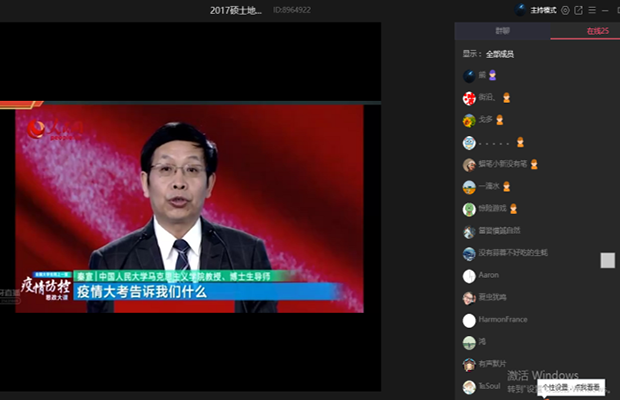Switch to the 群聊 tab

(x=500, y=32)
